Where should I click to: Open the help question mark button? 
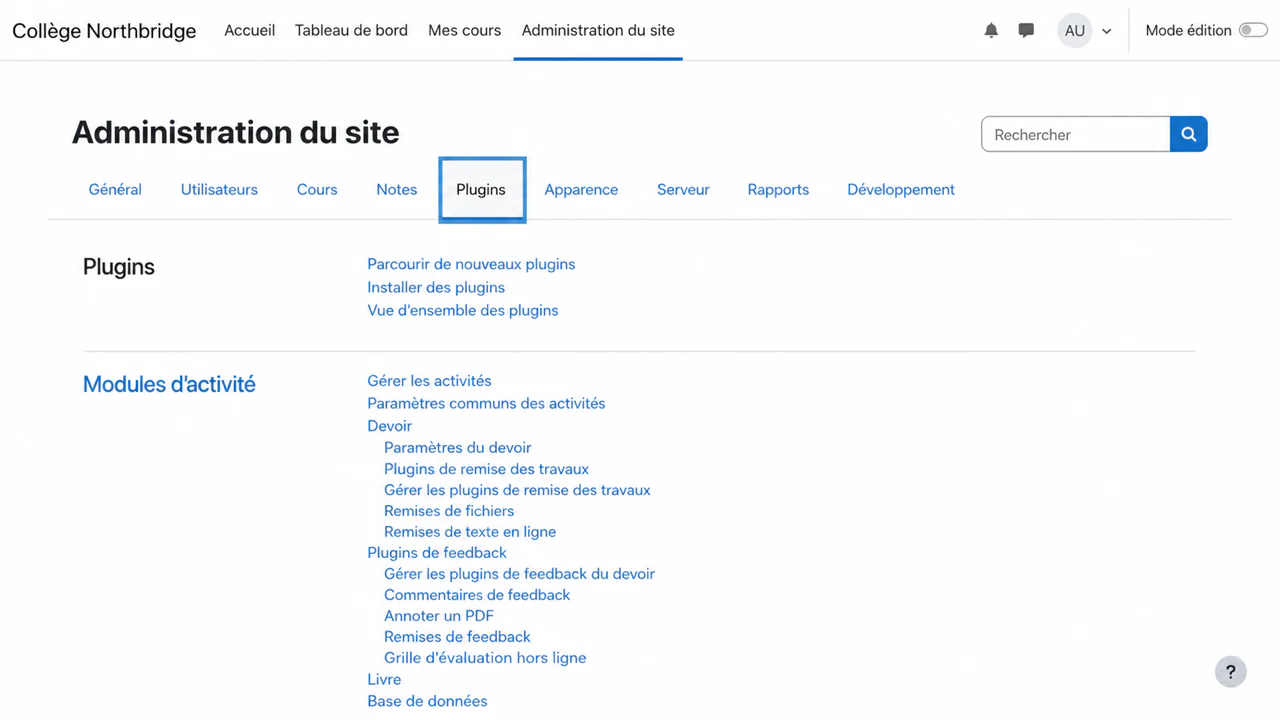pyautogui.click(x=1231, y=672)
